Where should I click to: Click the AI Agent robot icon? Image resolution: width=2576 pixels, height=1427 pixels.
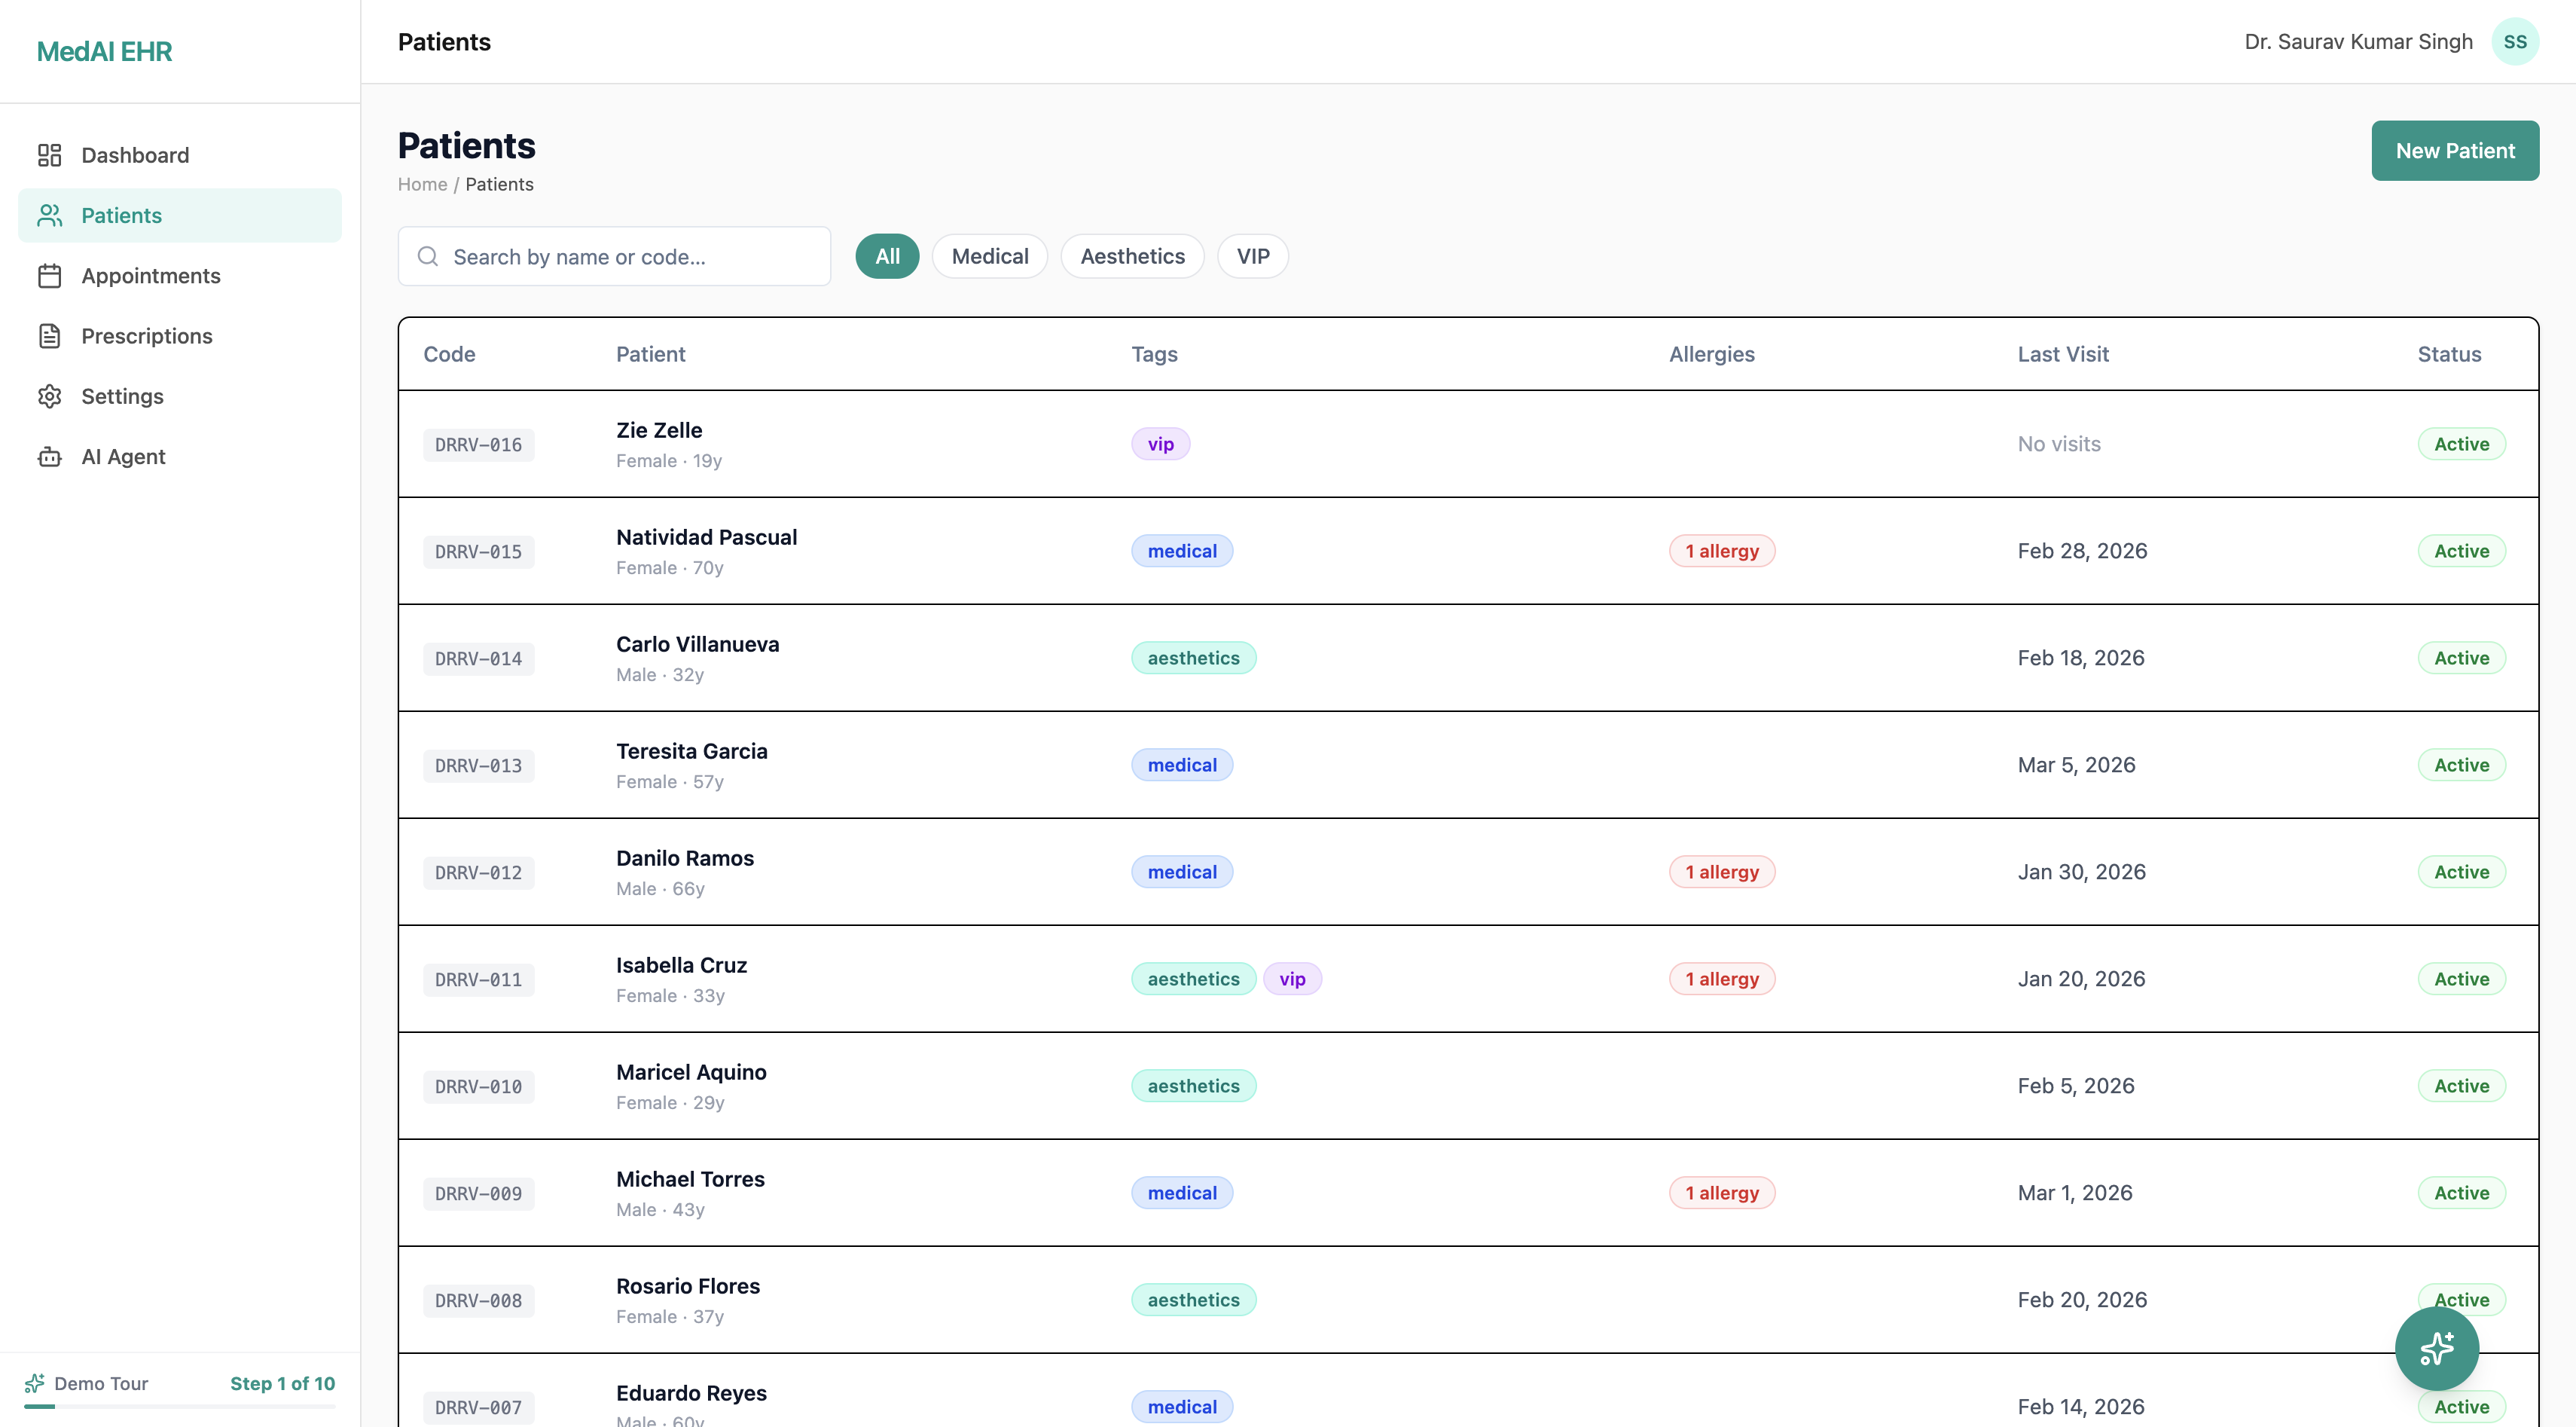[49, 456]
